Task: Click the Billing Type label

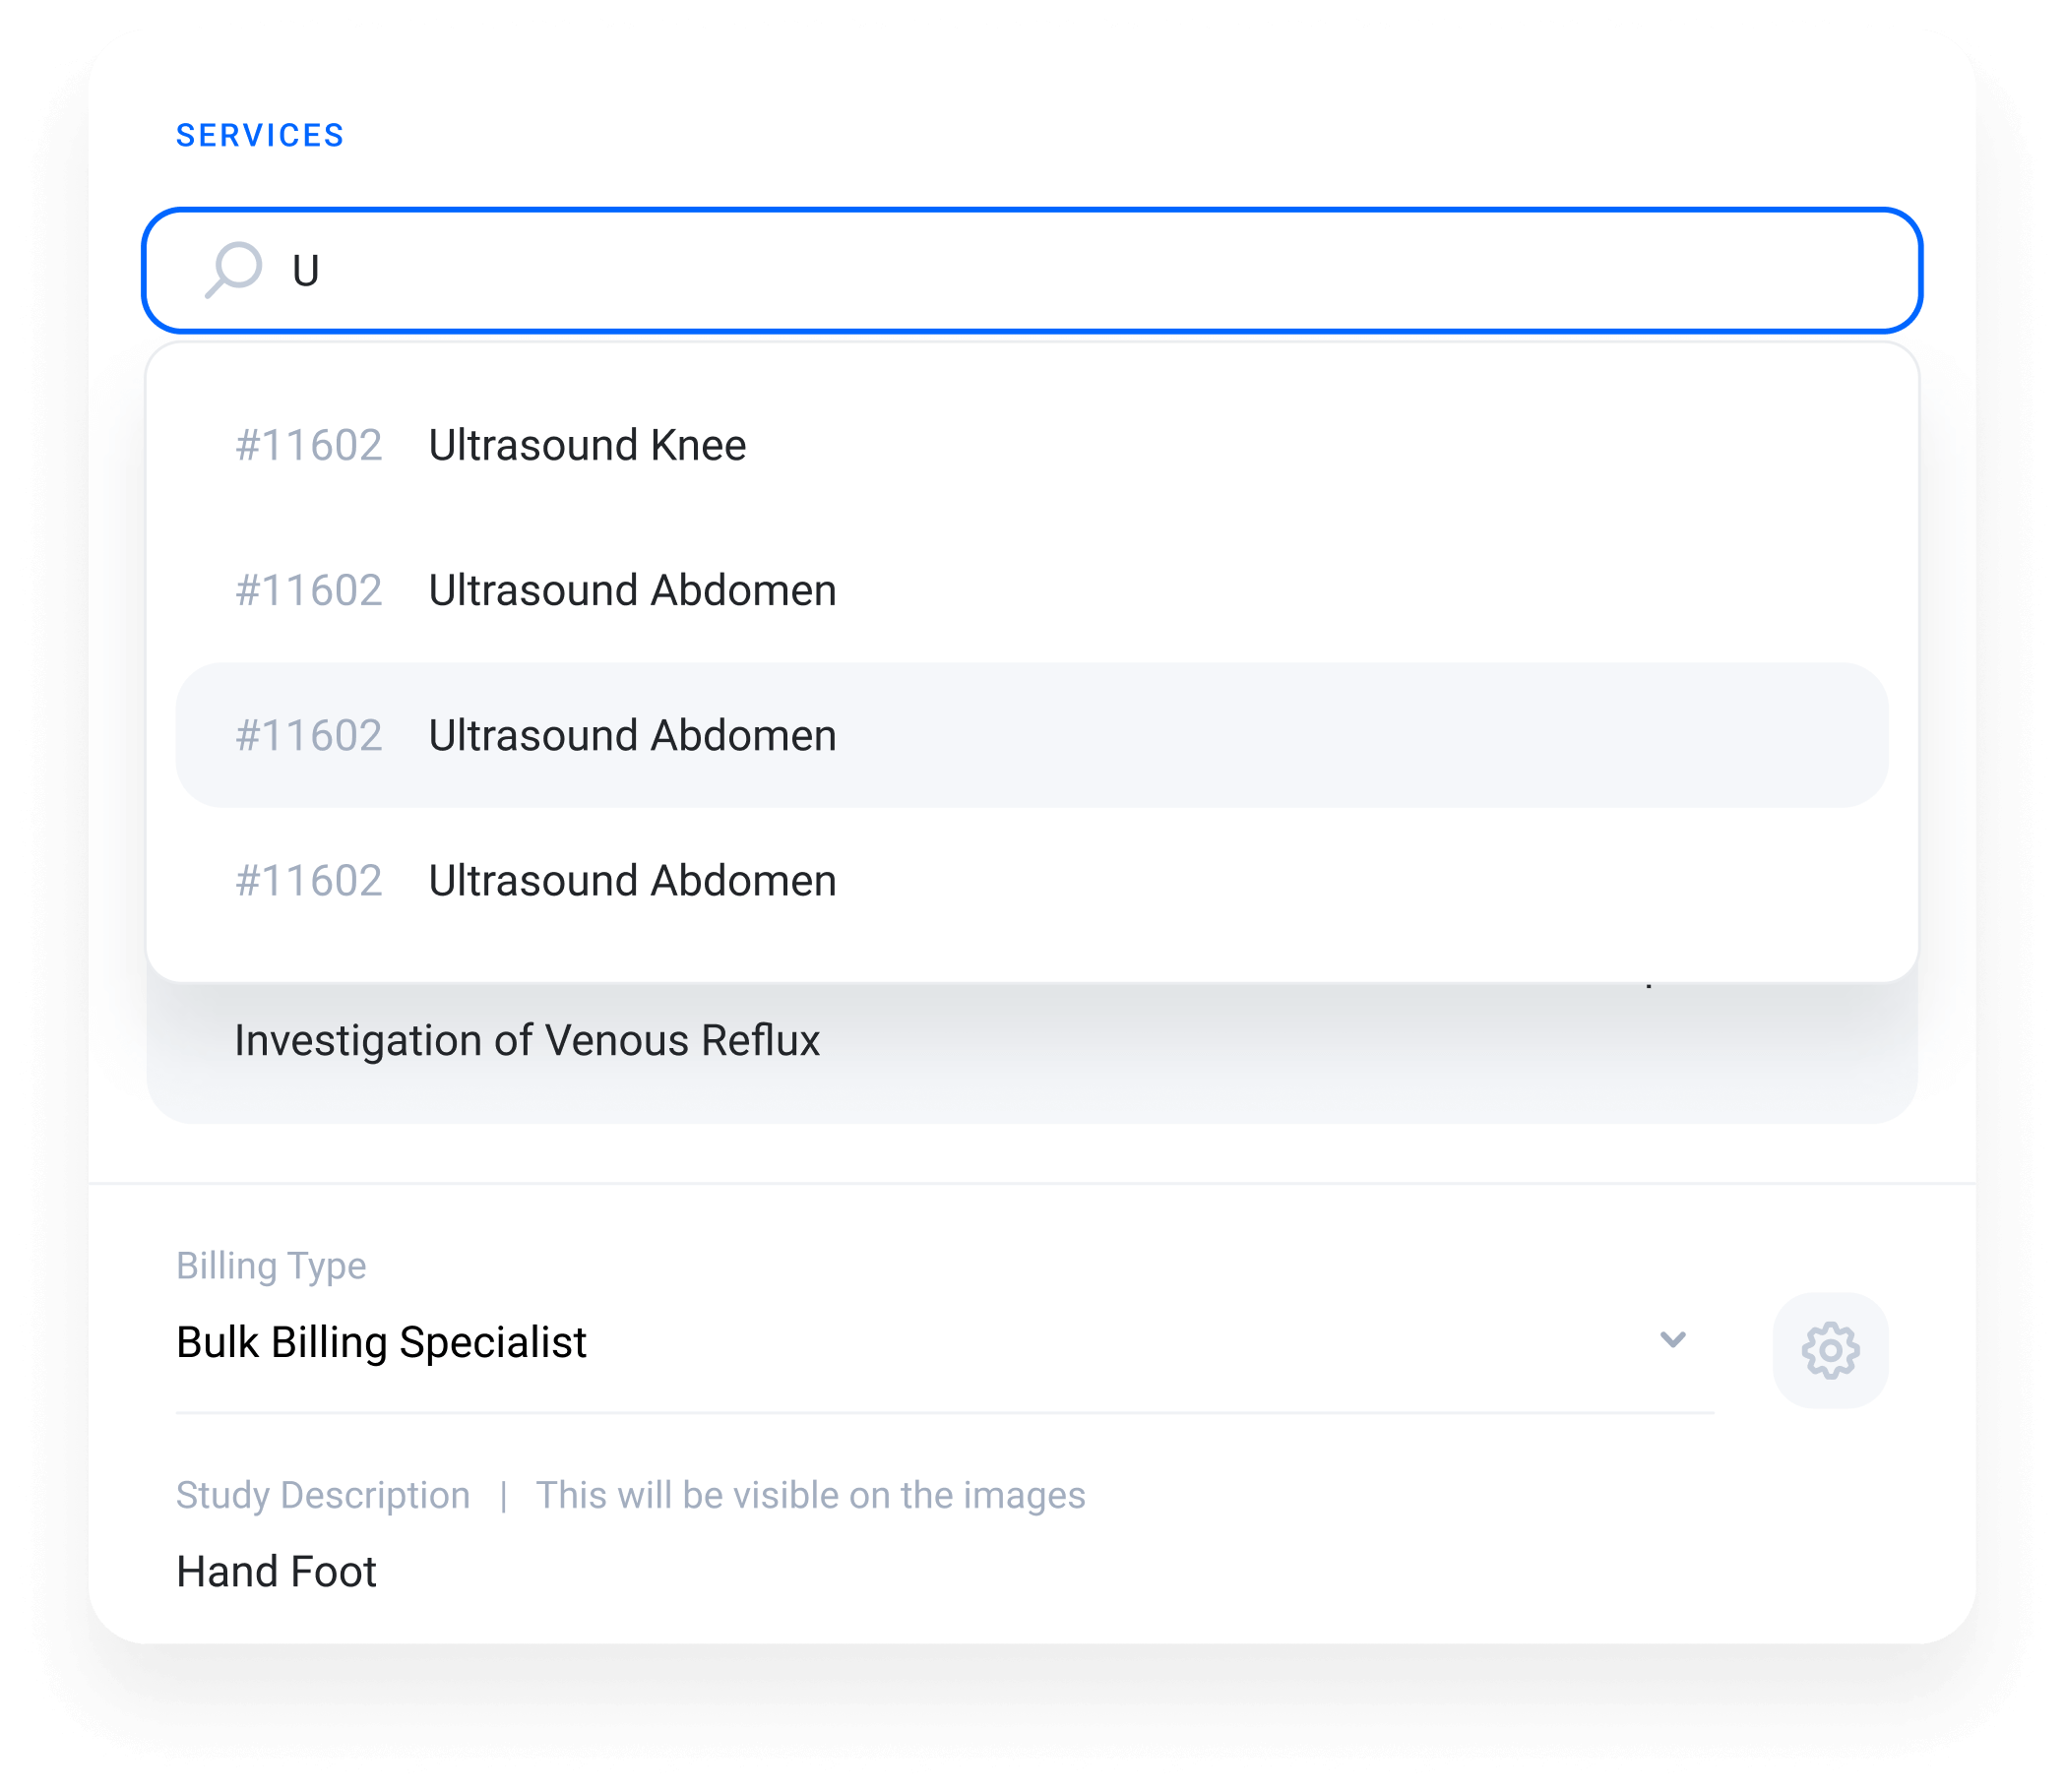Action: 271,1265
